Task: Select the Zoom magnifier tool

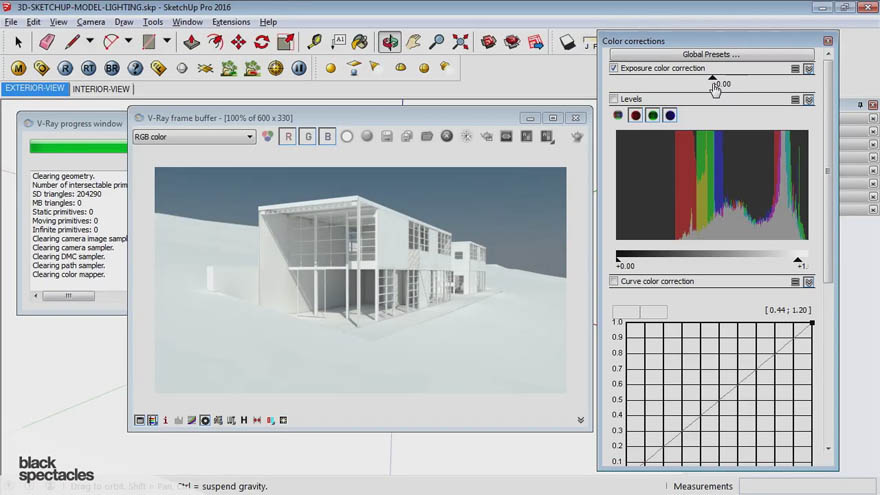Action: pos(437,42)
